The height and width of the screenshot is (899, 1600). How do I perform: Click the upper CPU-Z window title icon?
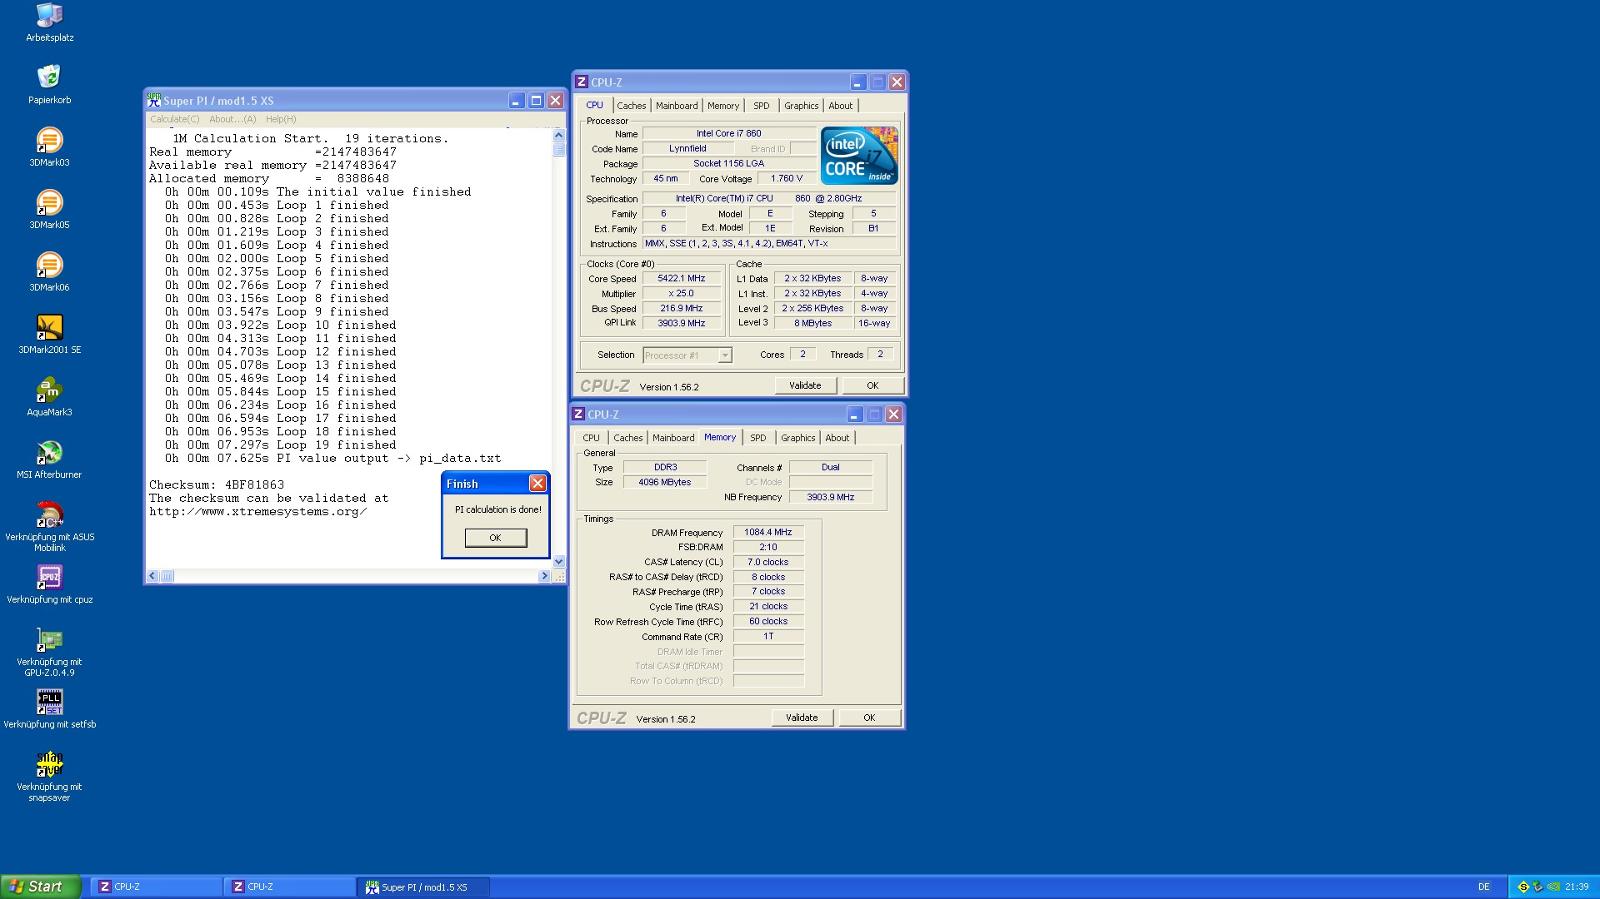coord(581,82)
